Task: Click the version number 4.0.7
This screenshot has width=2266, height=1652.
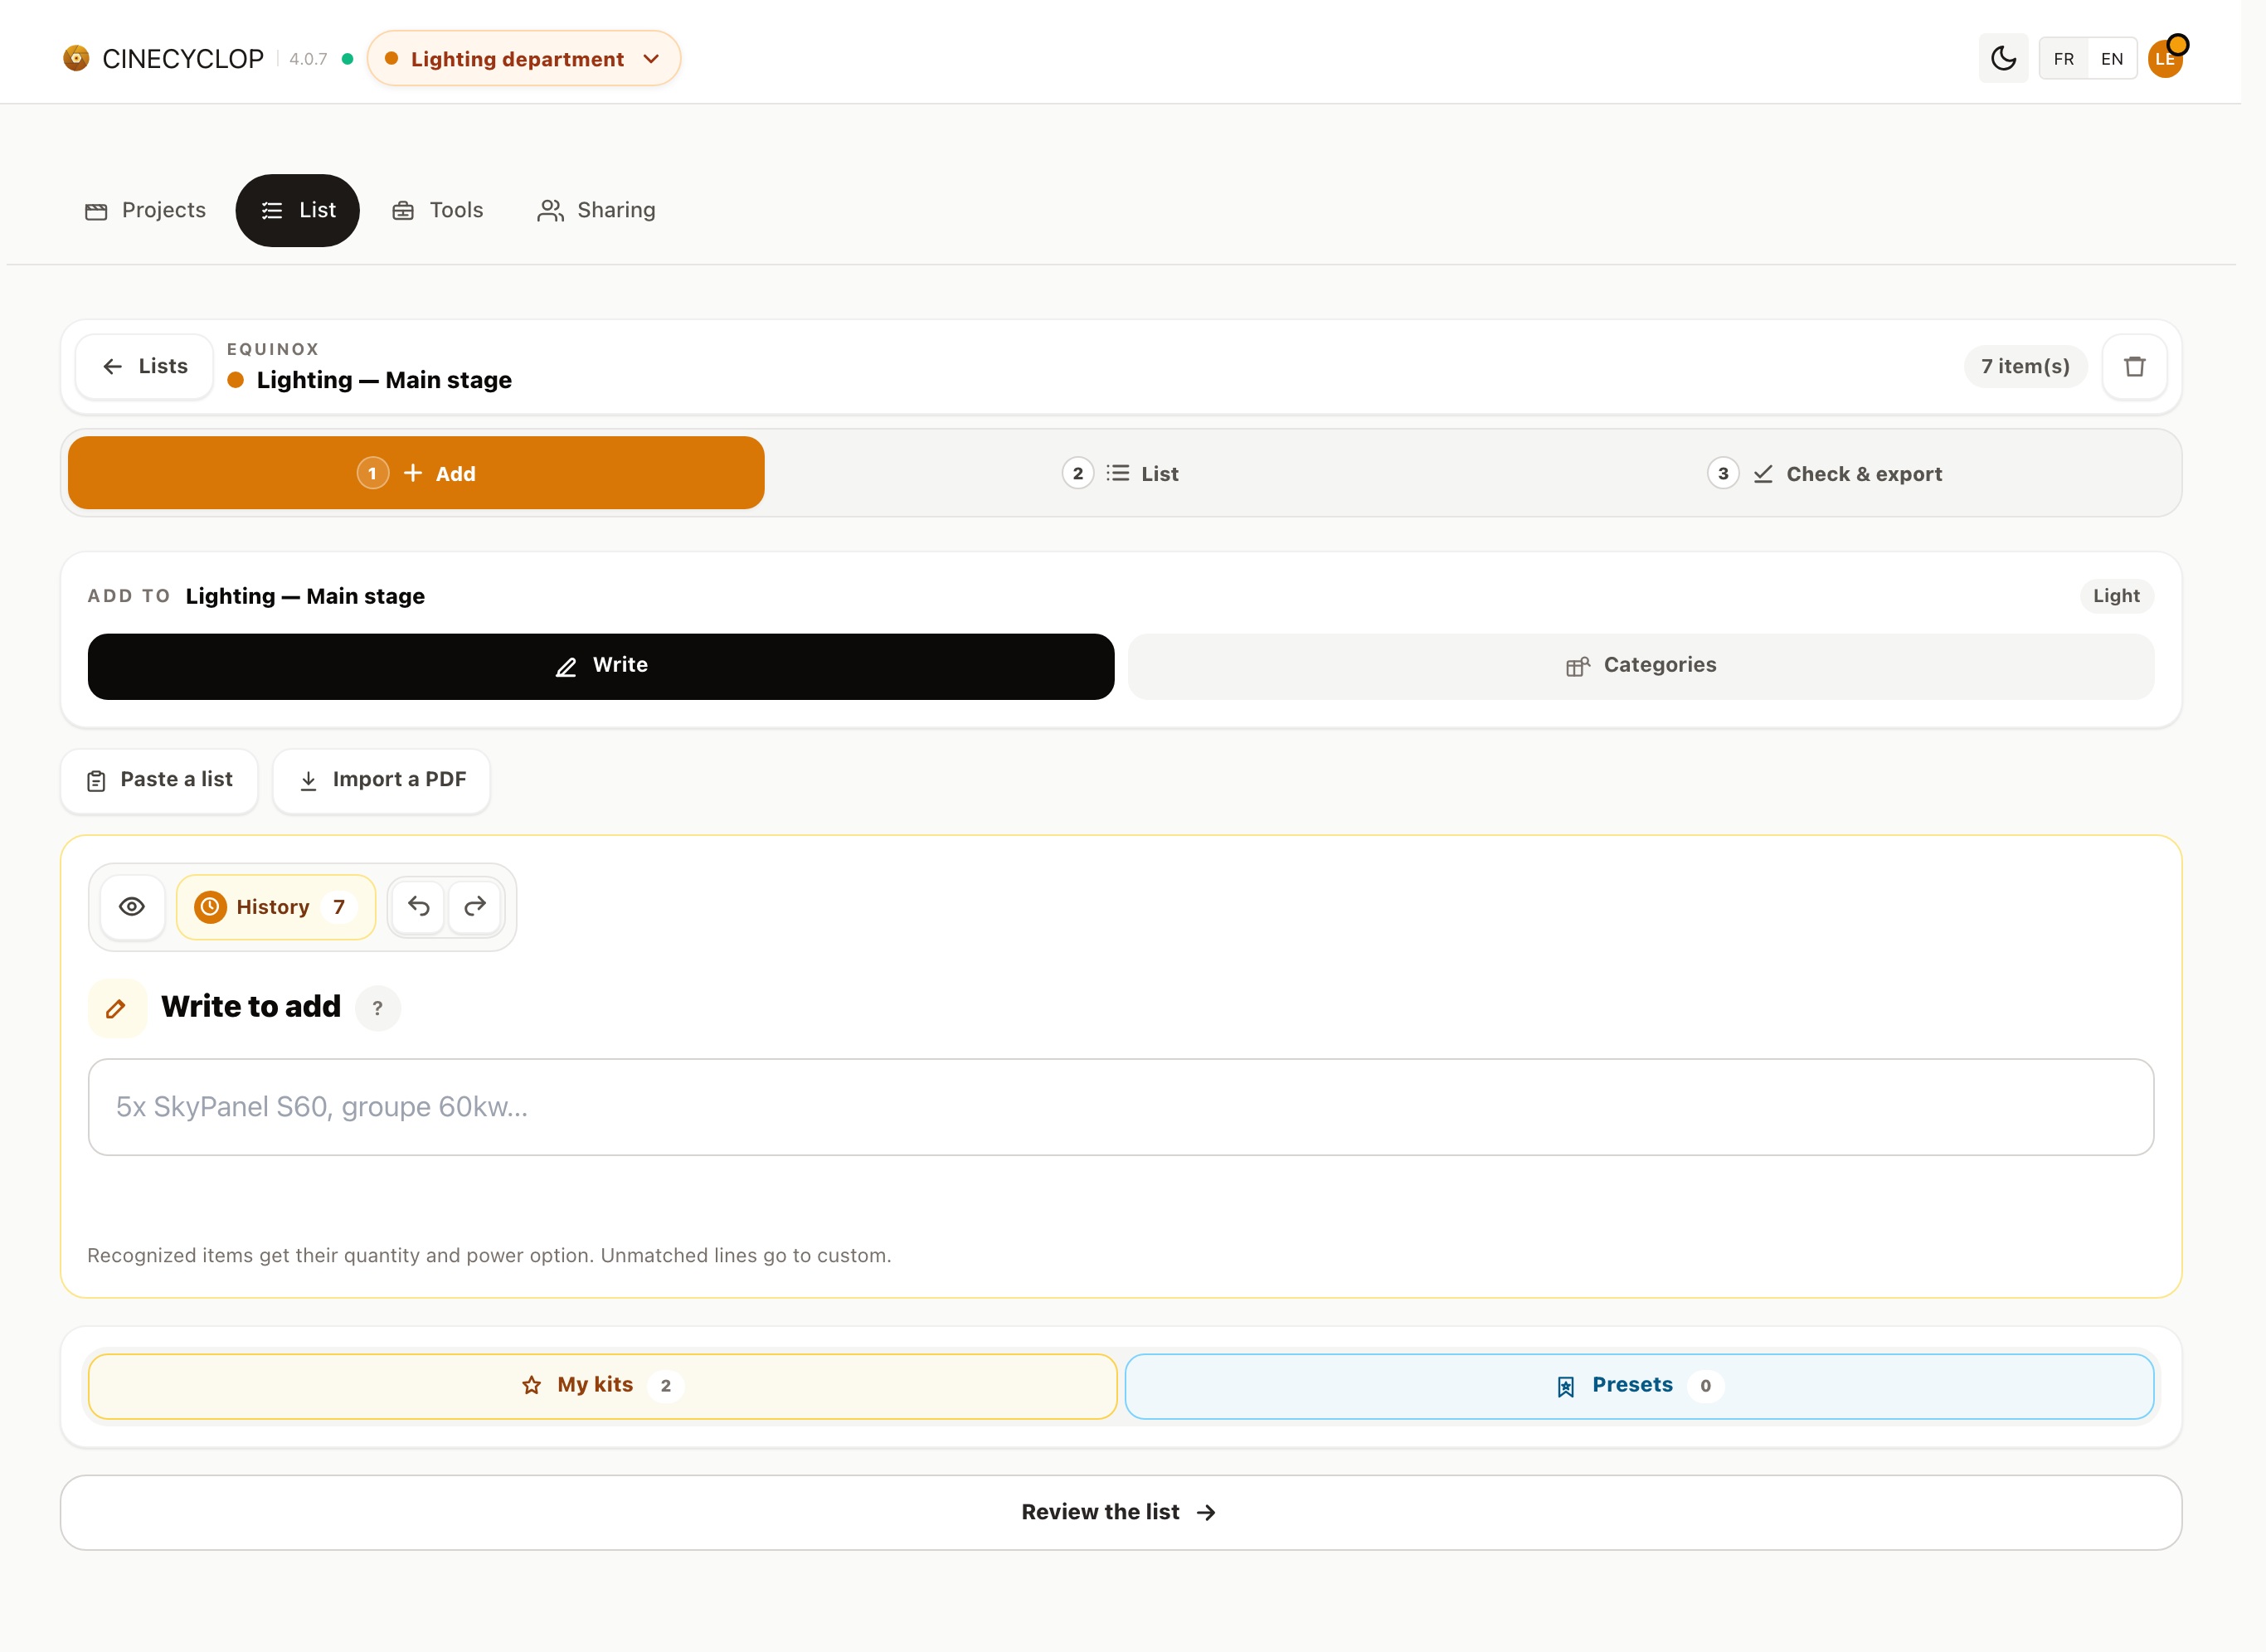Action: (308, 59)
